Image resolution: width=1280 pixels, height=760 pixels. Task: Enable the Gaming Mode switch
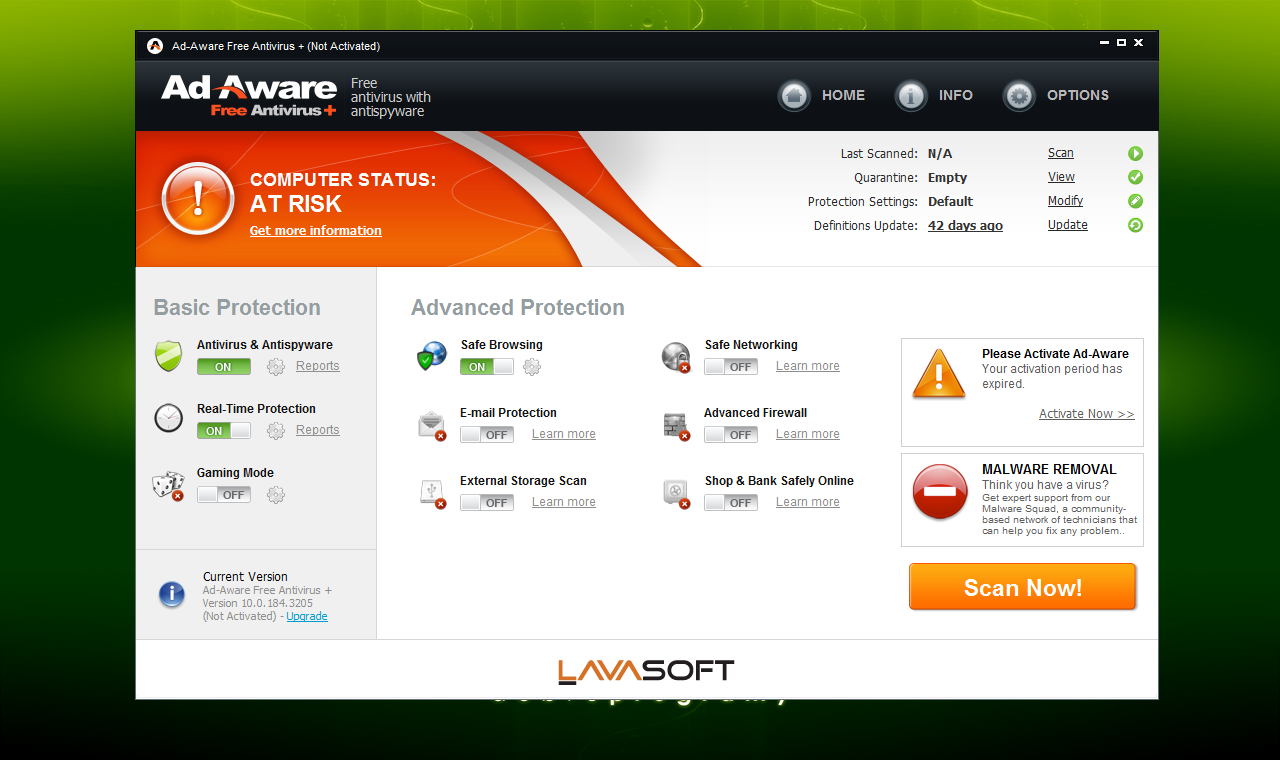224,495
